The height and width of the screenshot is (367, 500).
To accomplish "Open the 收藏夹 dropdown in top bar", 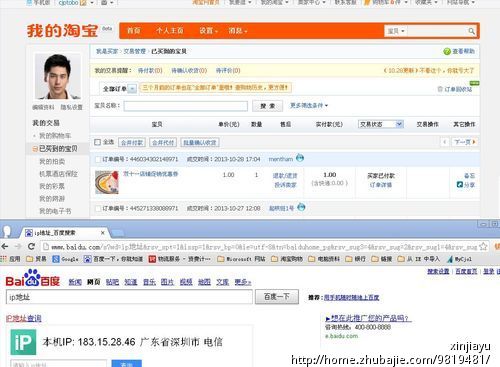I will (x=427, y=2).
